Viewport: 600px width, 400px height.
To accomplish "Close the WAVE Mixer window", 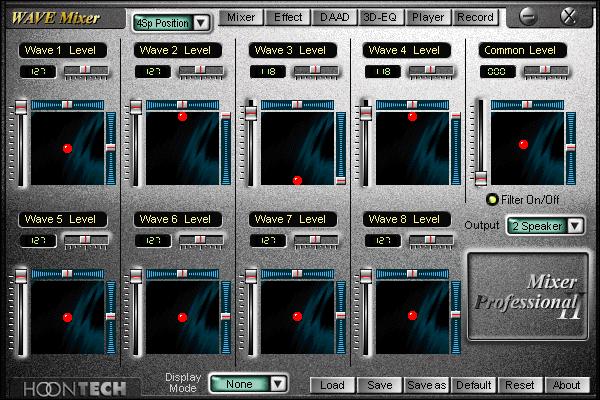I will coord(569,17).
